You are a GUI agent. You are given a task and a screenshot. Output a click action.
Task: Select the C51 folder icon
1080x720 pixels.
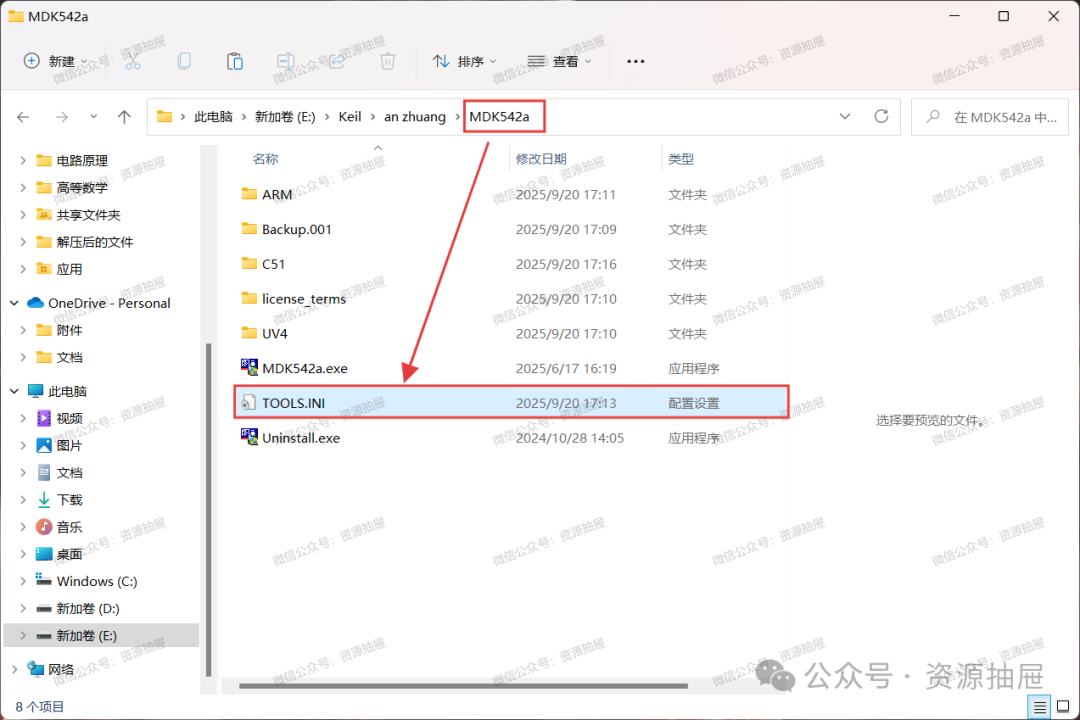[x=249, y=263]
